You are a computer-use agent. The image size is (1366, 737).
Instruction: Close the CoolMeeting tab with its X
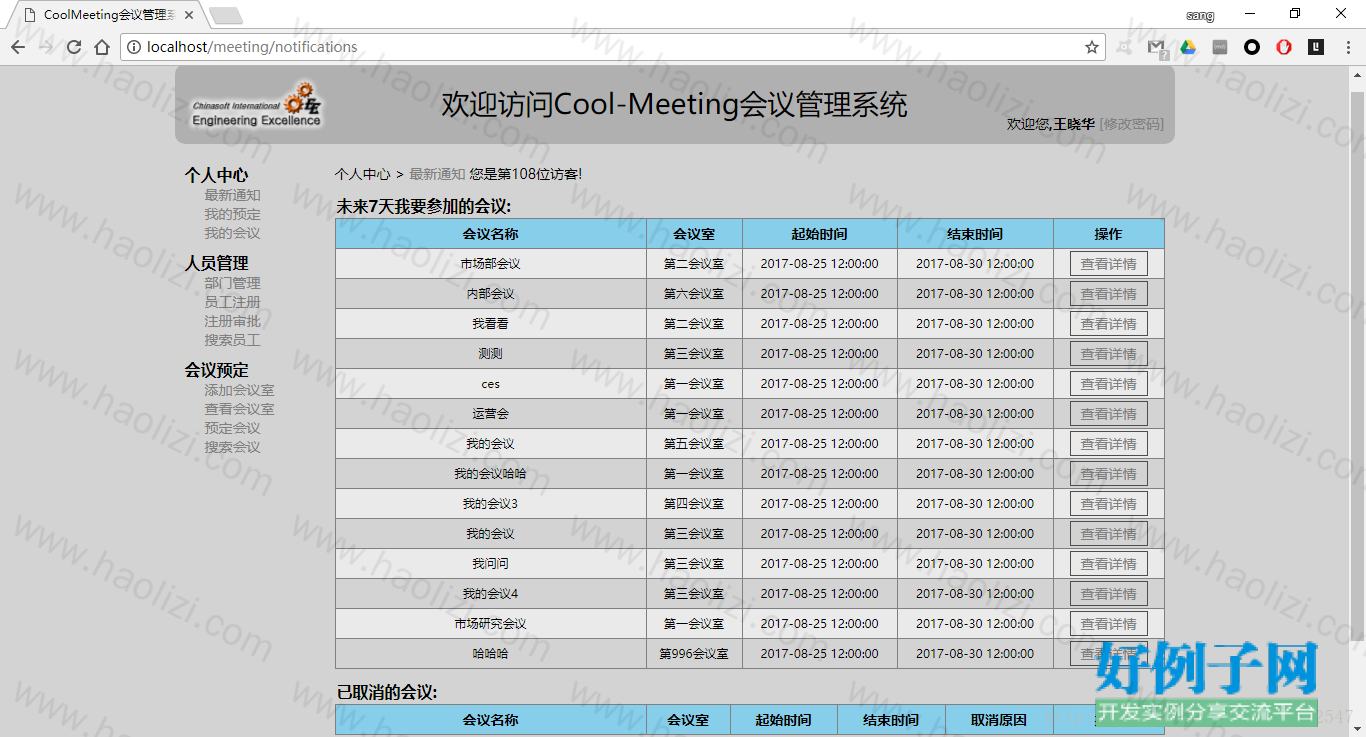(189, 15)
